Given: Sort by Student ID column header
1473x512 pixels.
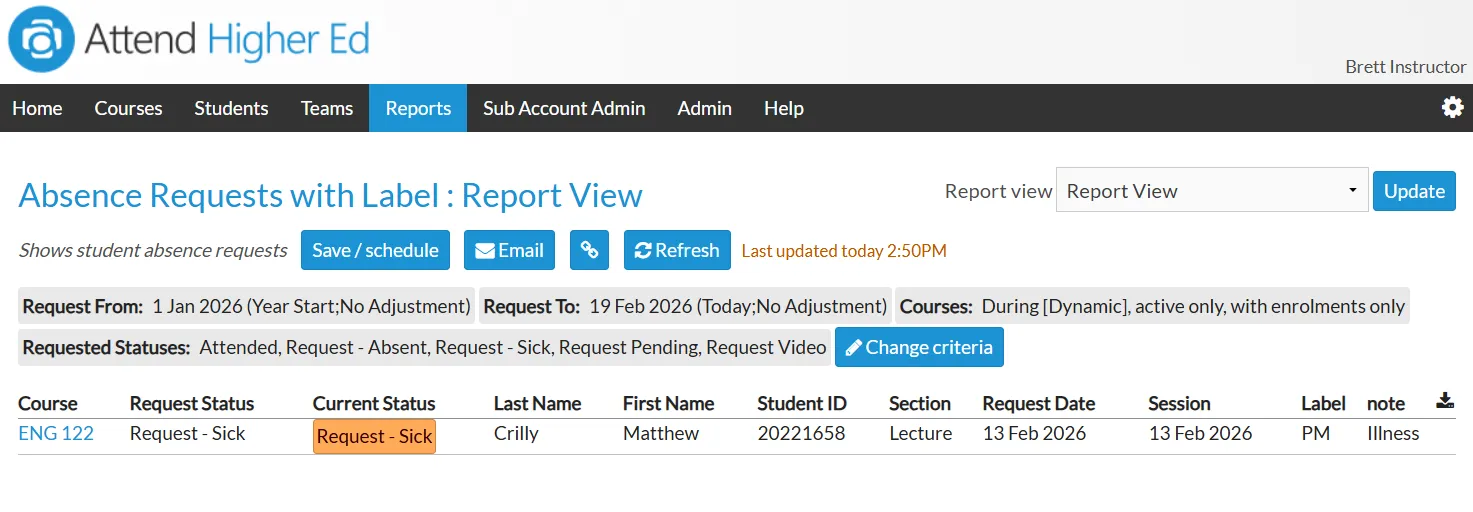Looking at the screenshot, I should [802, 404].
